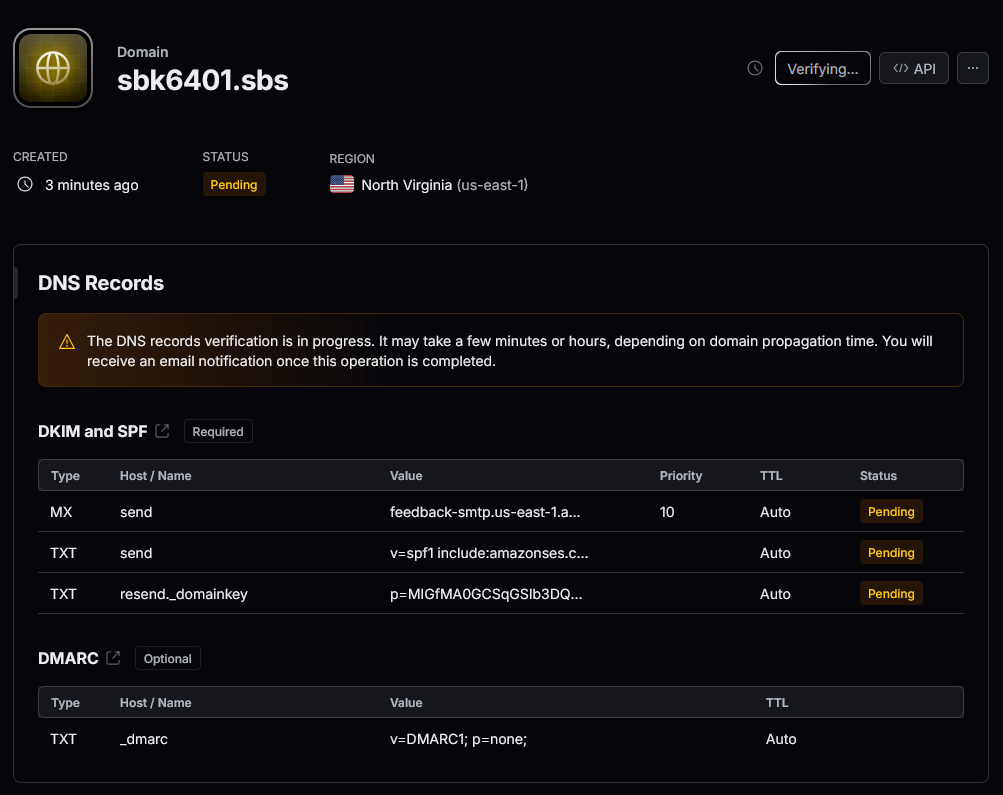The width and height of the screenshot is (1003, 795).
Task: Click the warning triangle icon in the banner
Action: pos(67,342)
